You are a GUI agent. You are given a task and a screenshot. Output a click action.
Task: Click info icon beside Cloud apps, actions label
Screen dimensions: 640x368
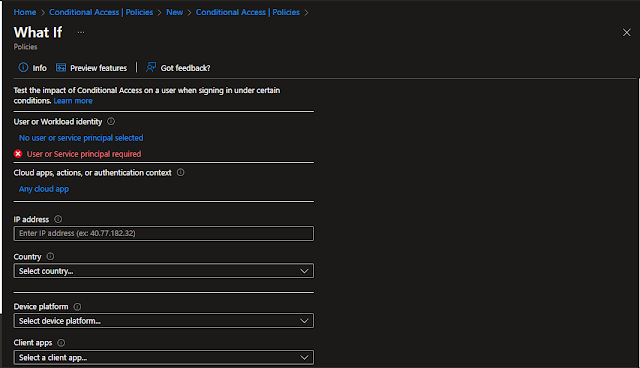pos(180,172)
